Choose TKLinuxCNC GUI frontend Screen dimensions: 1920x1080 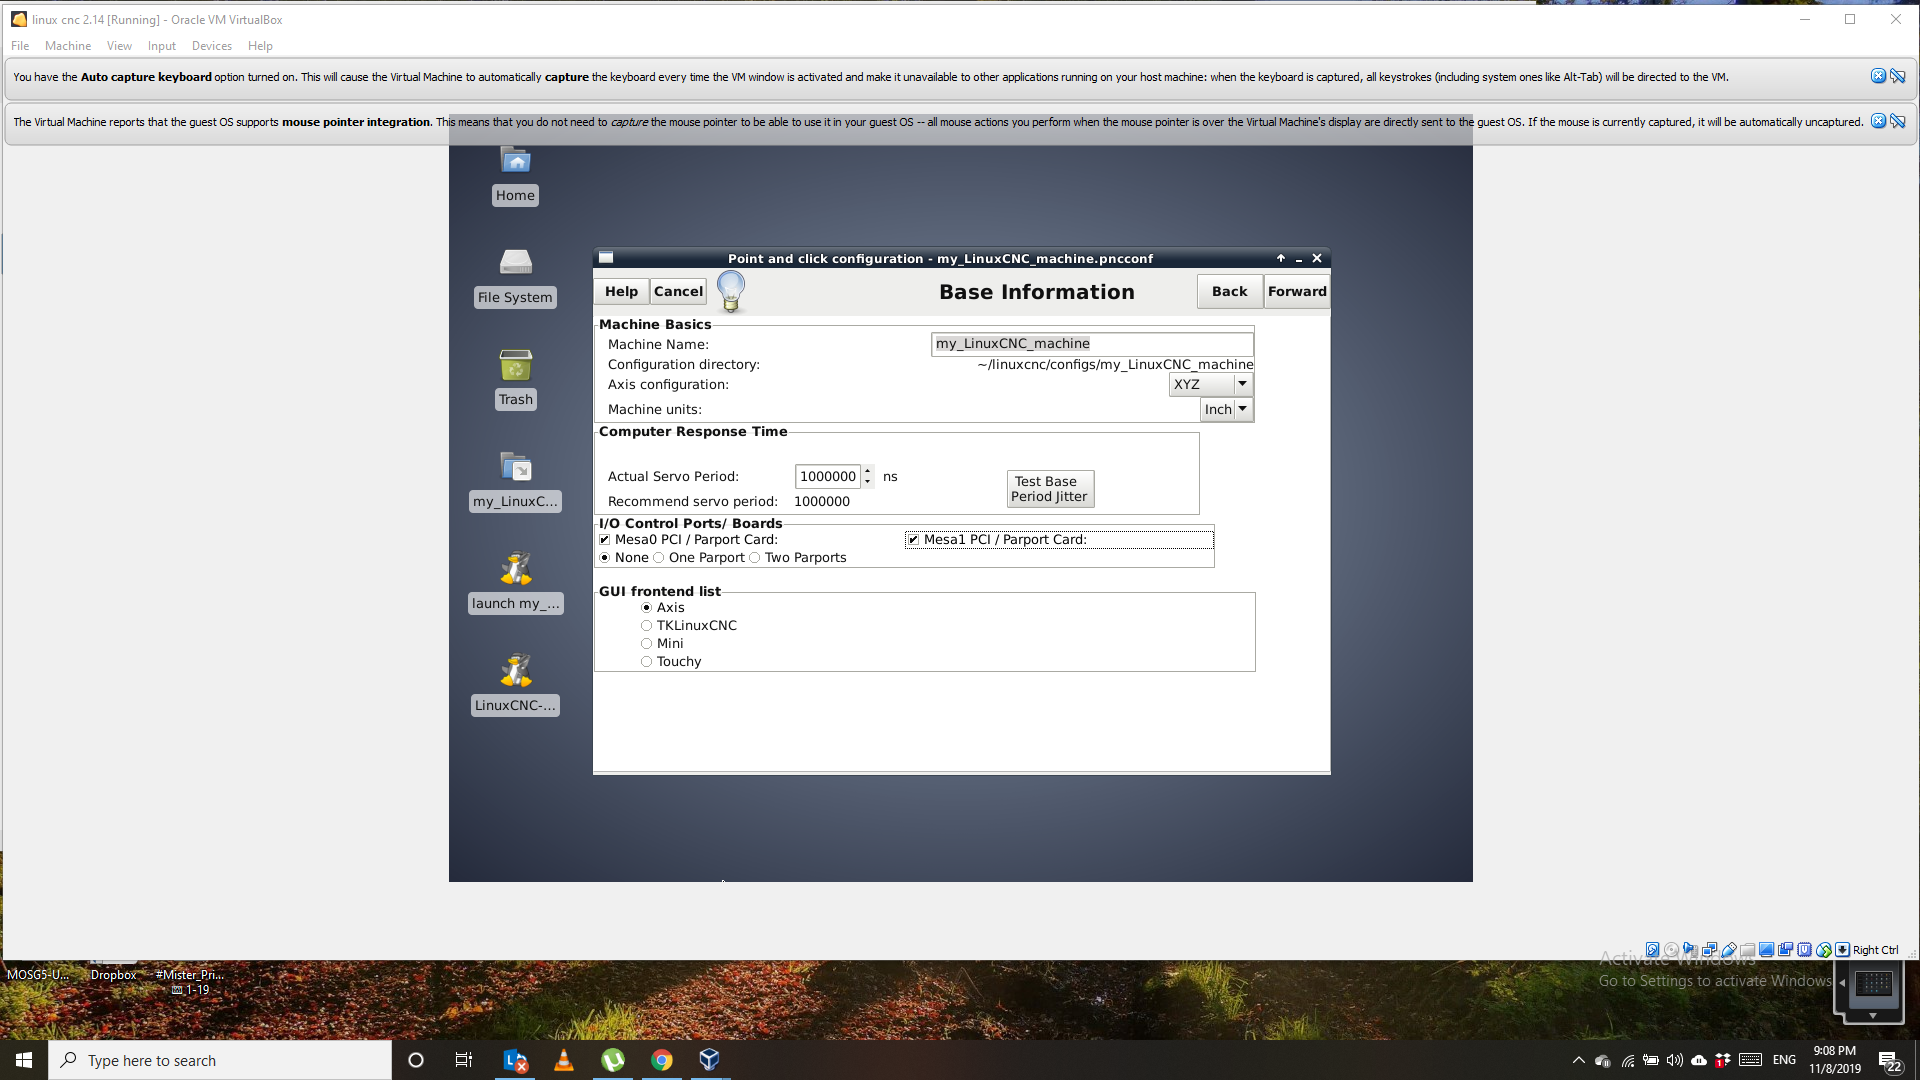[646, 625]
